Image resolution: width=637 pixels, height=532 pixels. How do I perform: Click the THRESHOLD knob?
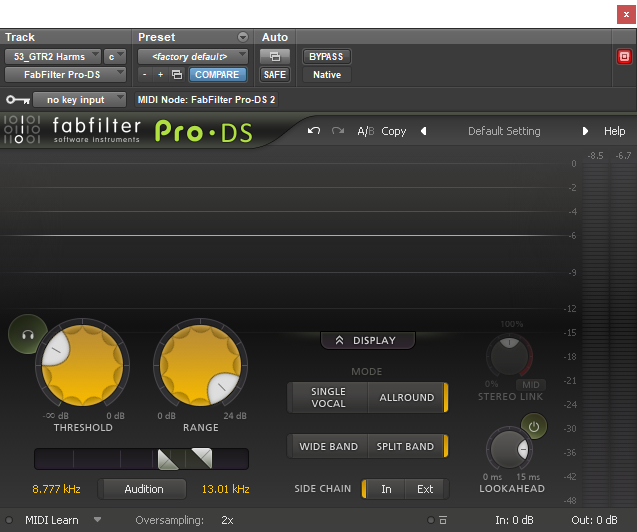point(82,365)
